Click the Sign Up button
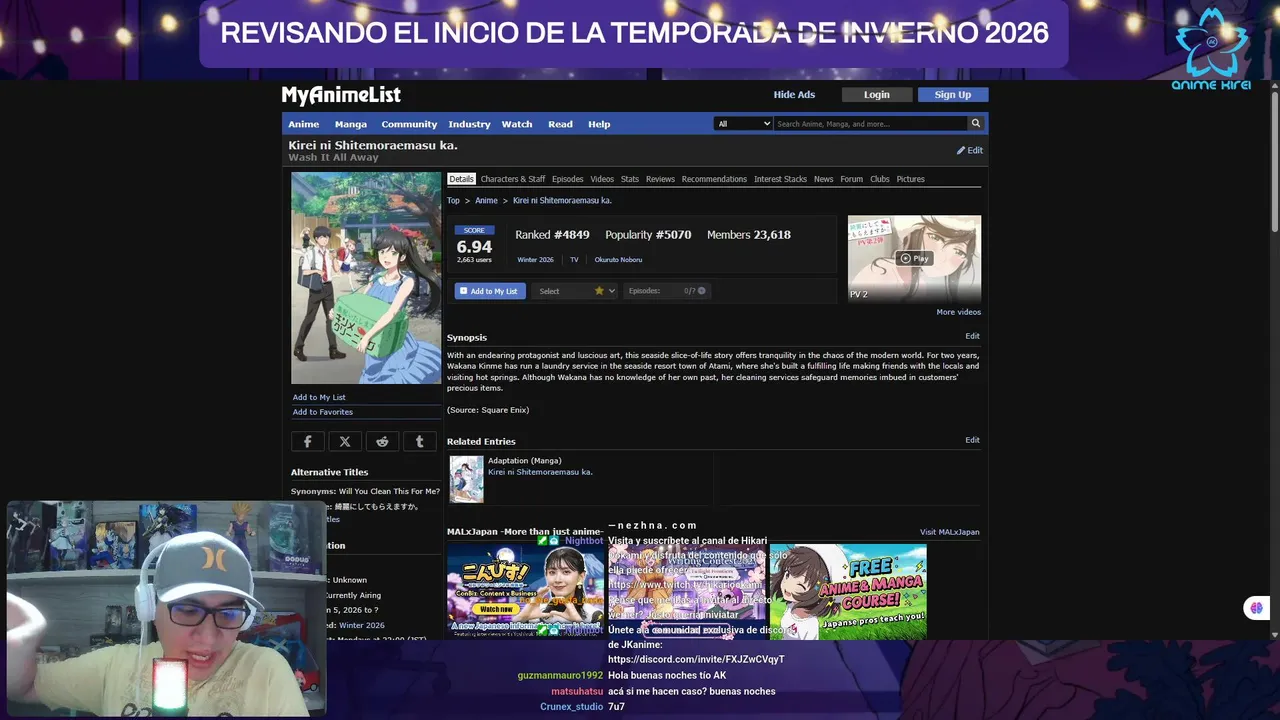 [x=952, y=95]
